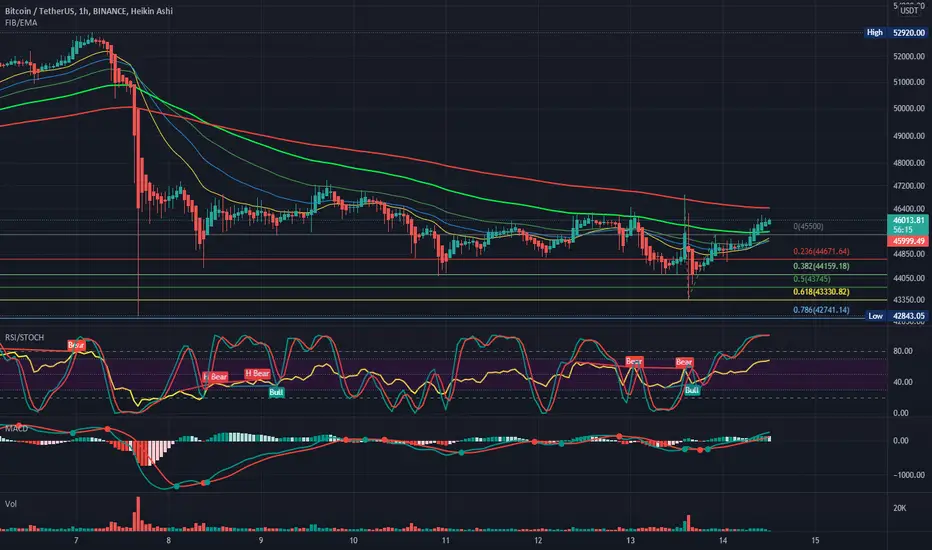This screenshot has height=550, width=932.
Task: Click the USDT currency button
Action: click(x=909, y=10)
